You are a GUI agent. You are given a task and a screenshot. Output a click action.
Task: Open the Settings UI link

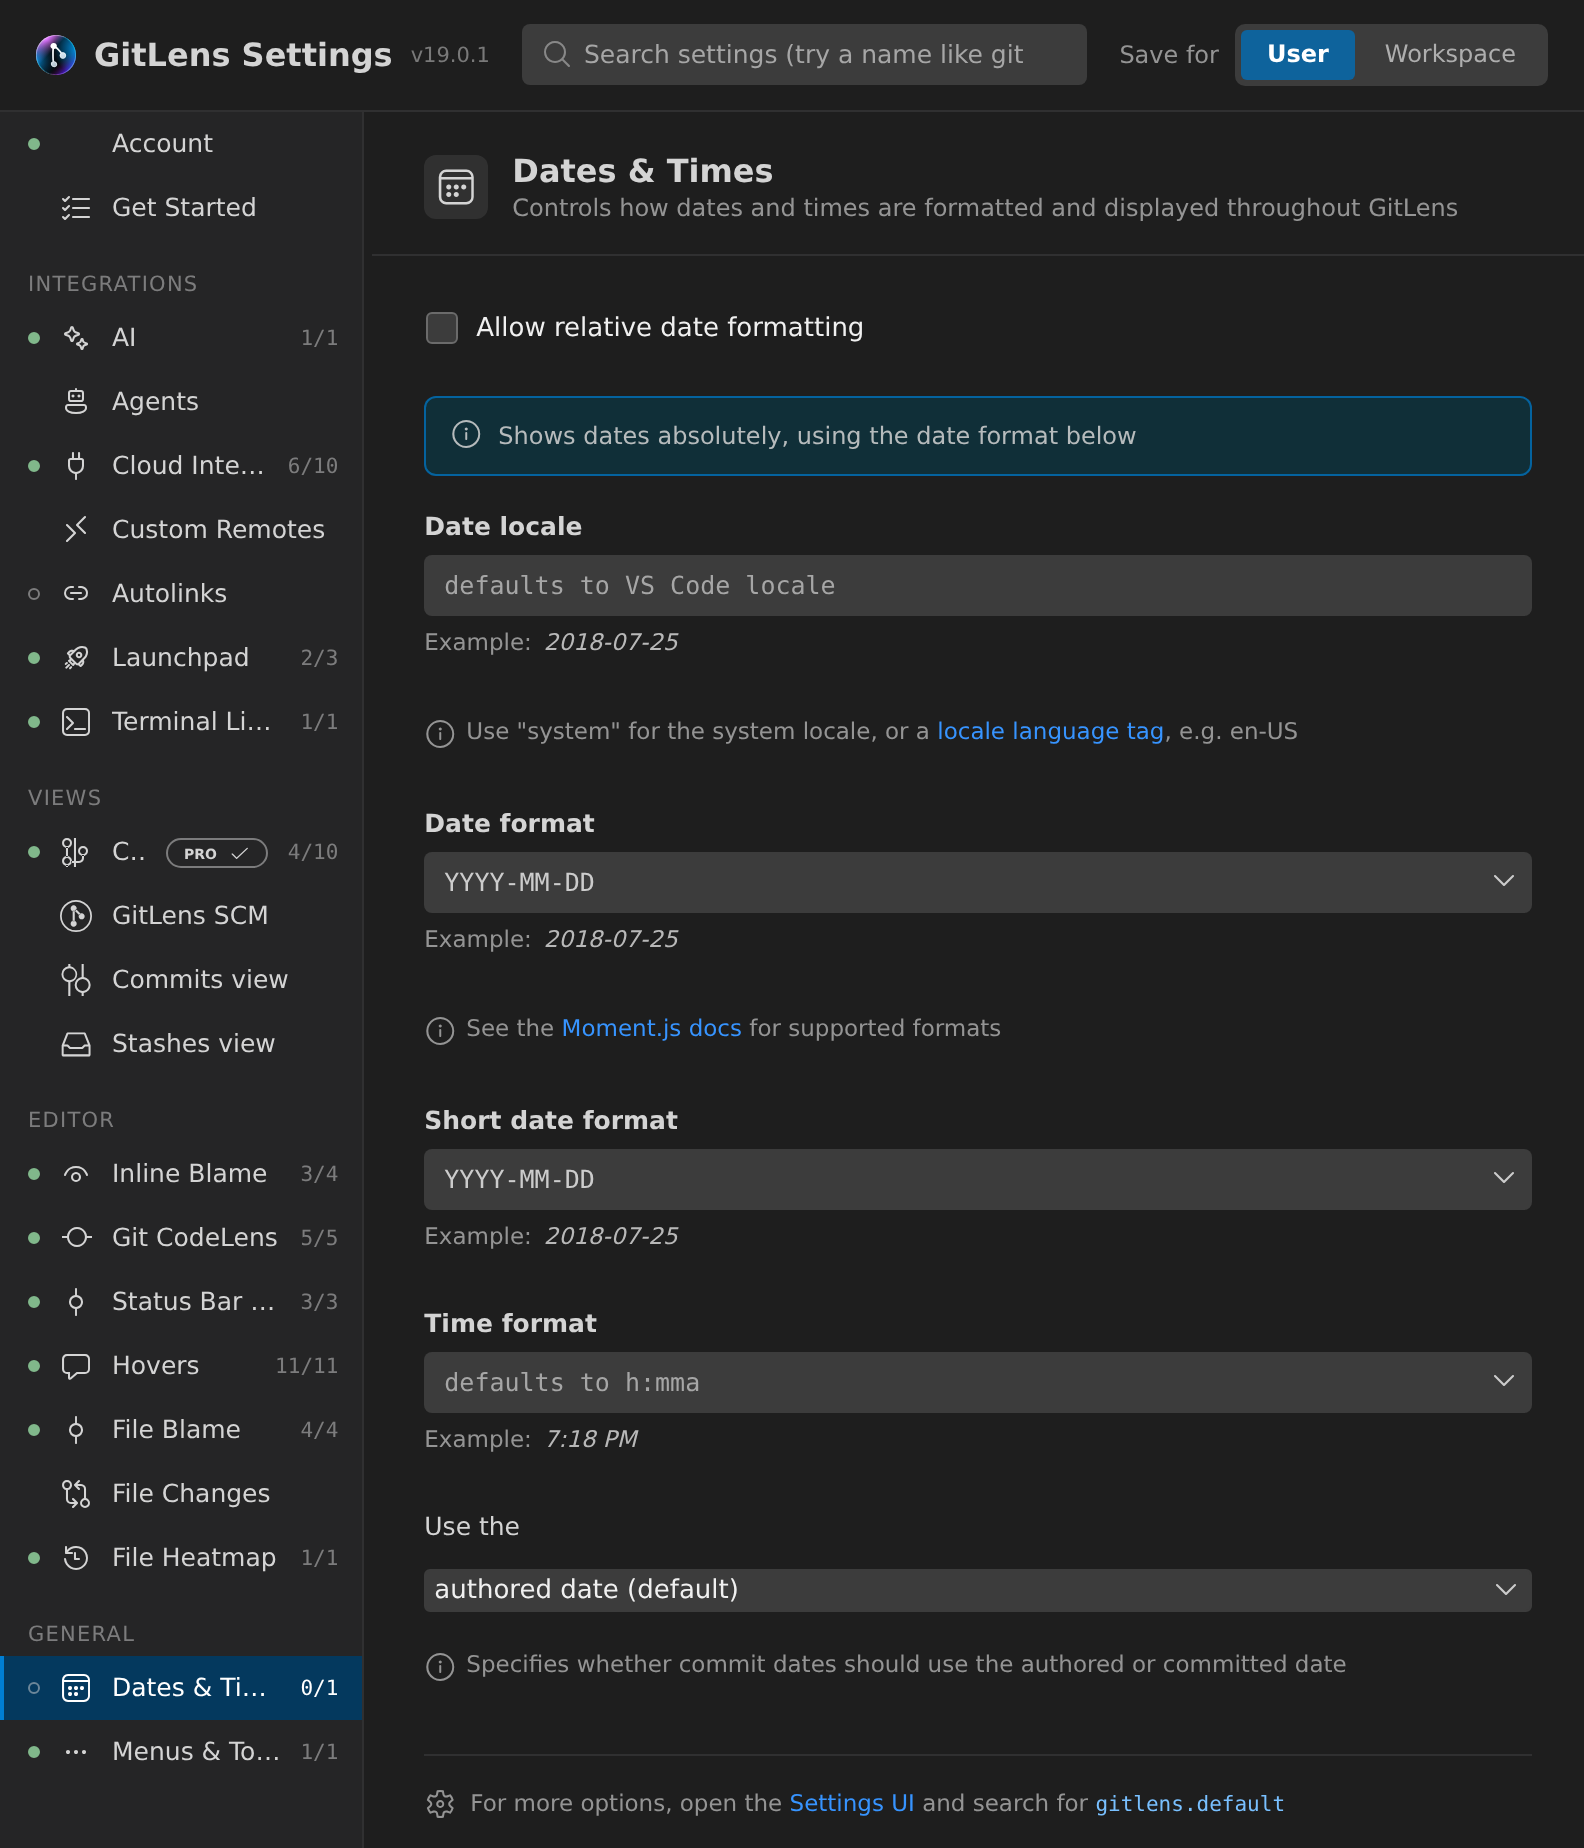[x=852, y=1803]
